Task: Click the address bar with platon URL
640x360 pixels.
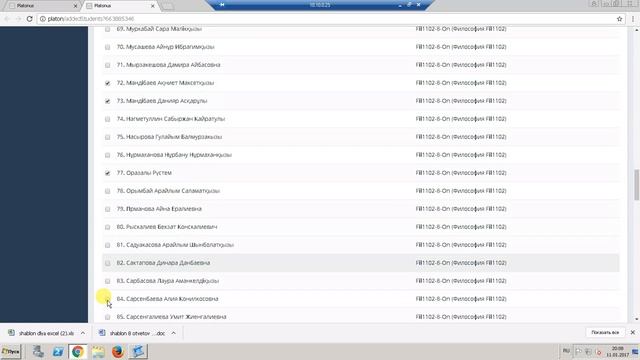Action: (327, 19)
